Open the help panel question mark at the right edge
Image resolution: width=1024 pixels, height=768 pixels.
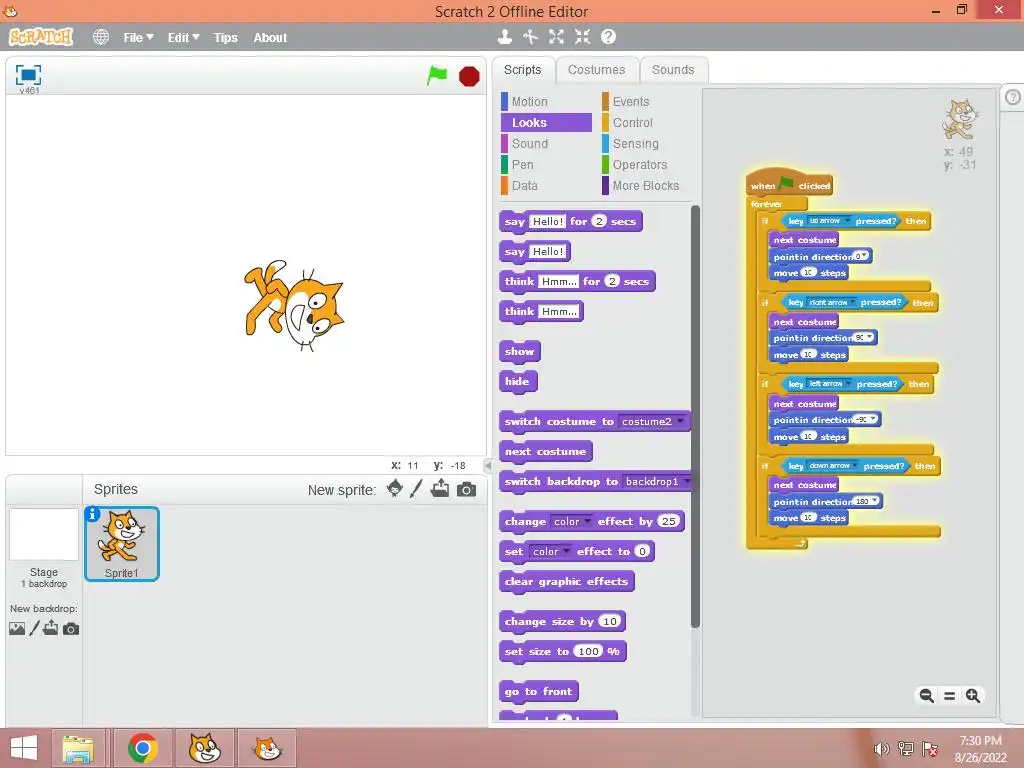pos(1012,97)
